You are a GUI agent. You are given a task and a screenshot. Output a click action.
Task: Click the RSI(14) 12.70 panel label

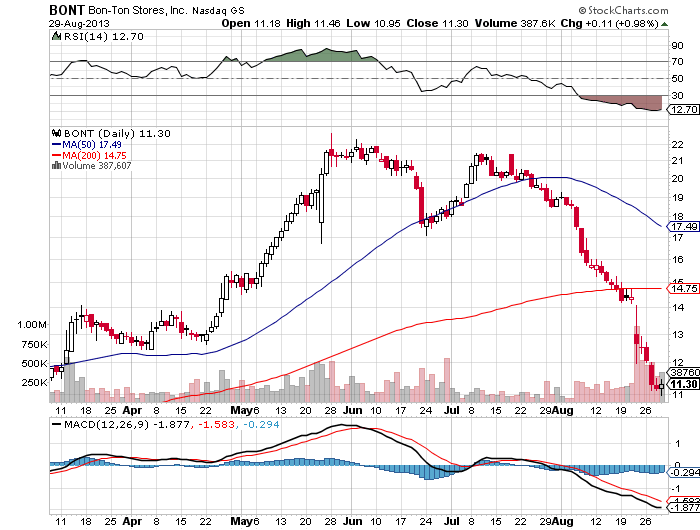pos(104,37)
